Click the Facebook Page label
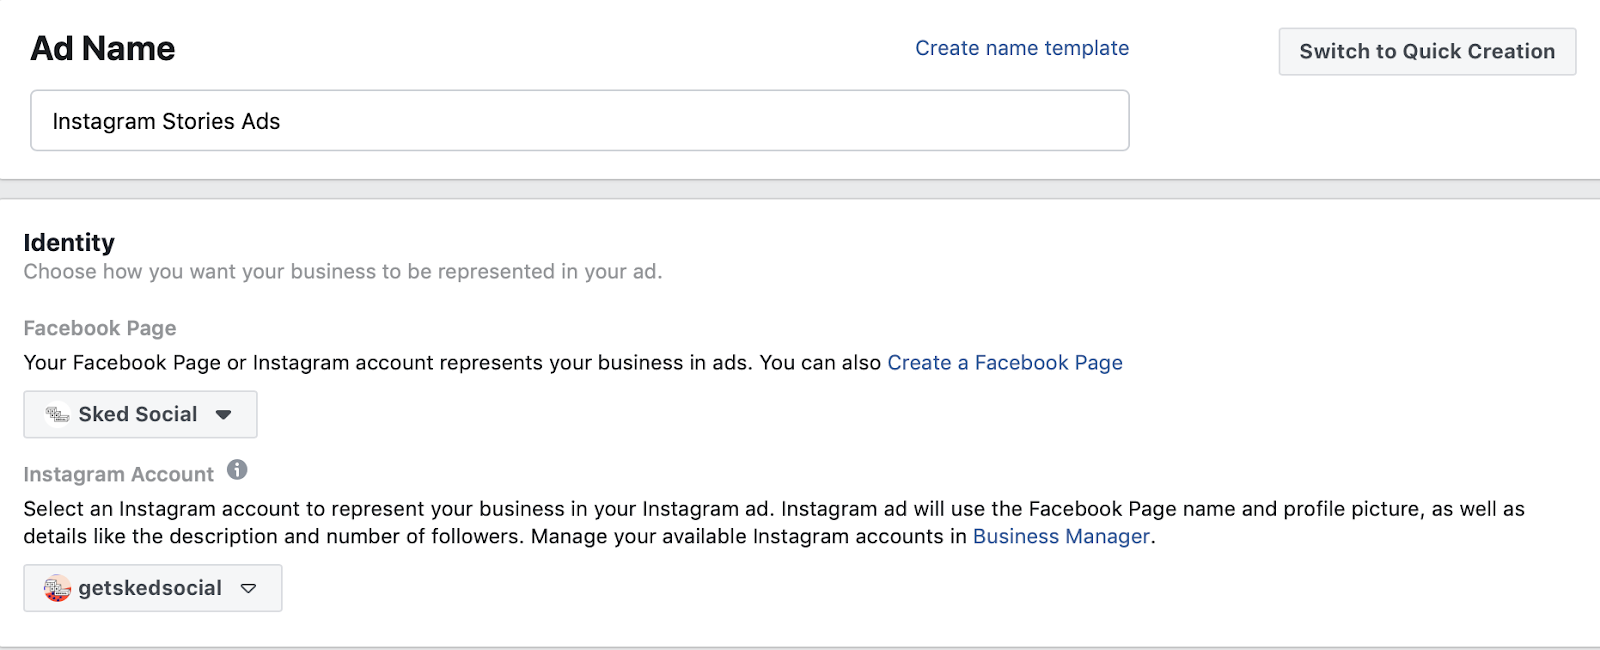This screenshot has height=650, width=1600. 100,328
